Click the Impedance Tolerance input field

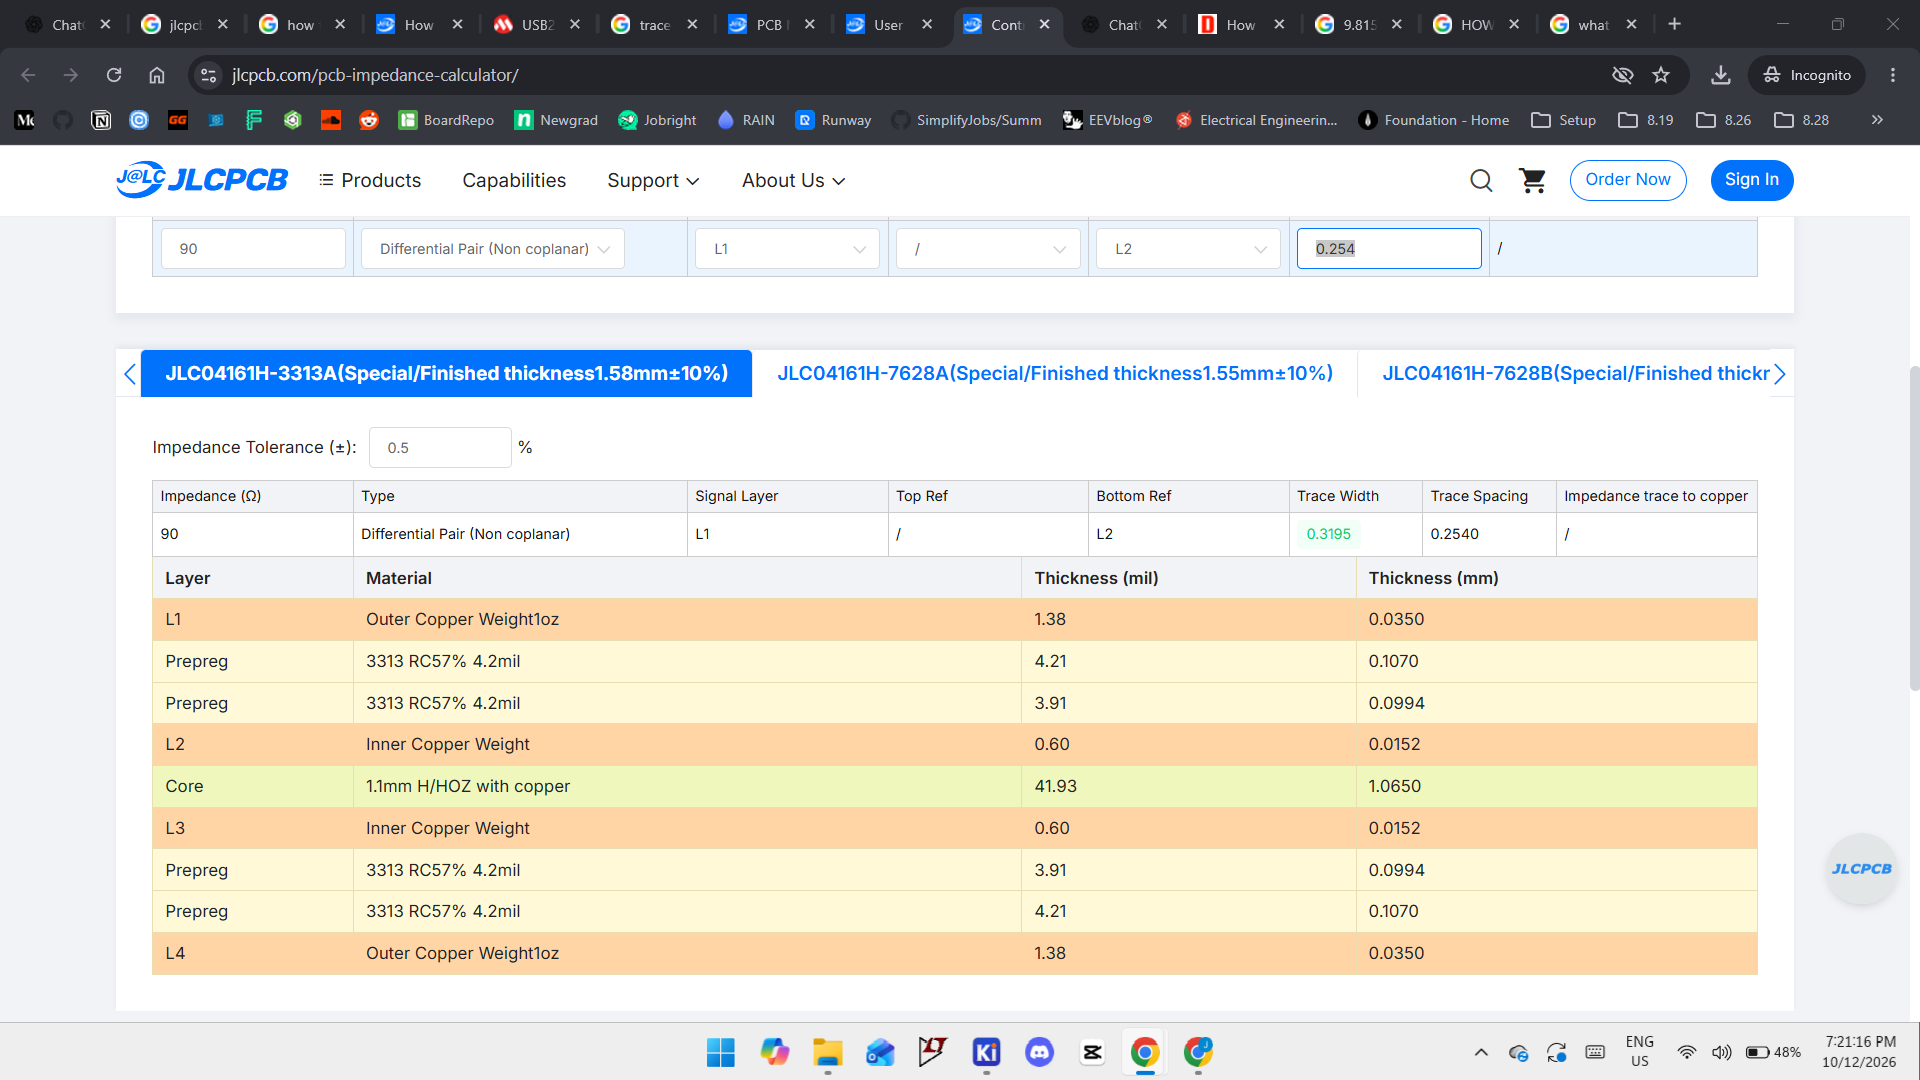coord(440,448)
